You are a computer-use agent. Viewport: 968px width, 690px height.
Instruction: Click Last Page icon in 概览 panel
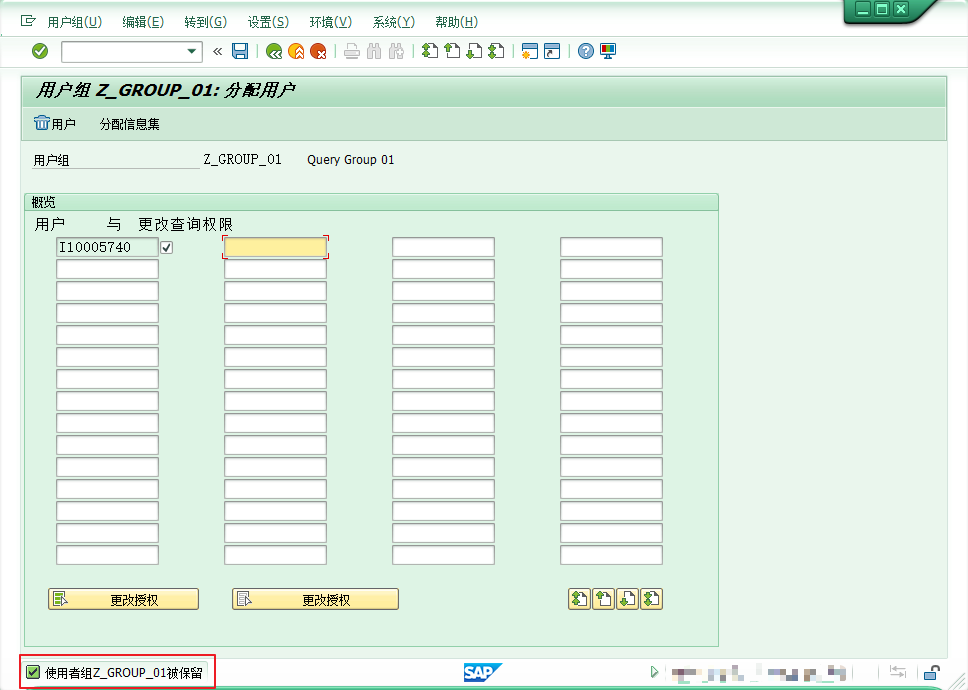click(651, 599)
